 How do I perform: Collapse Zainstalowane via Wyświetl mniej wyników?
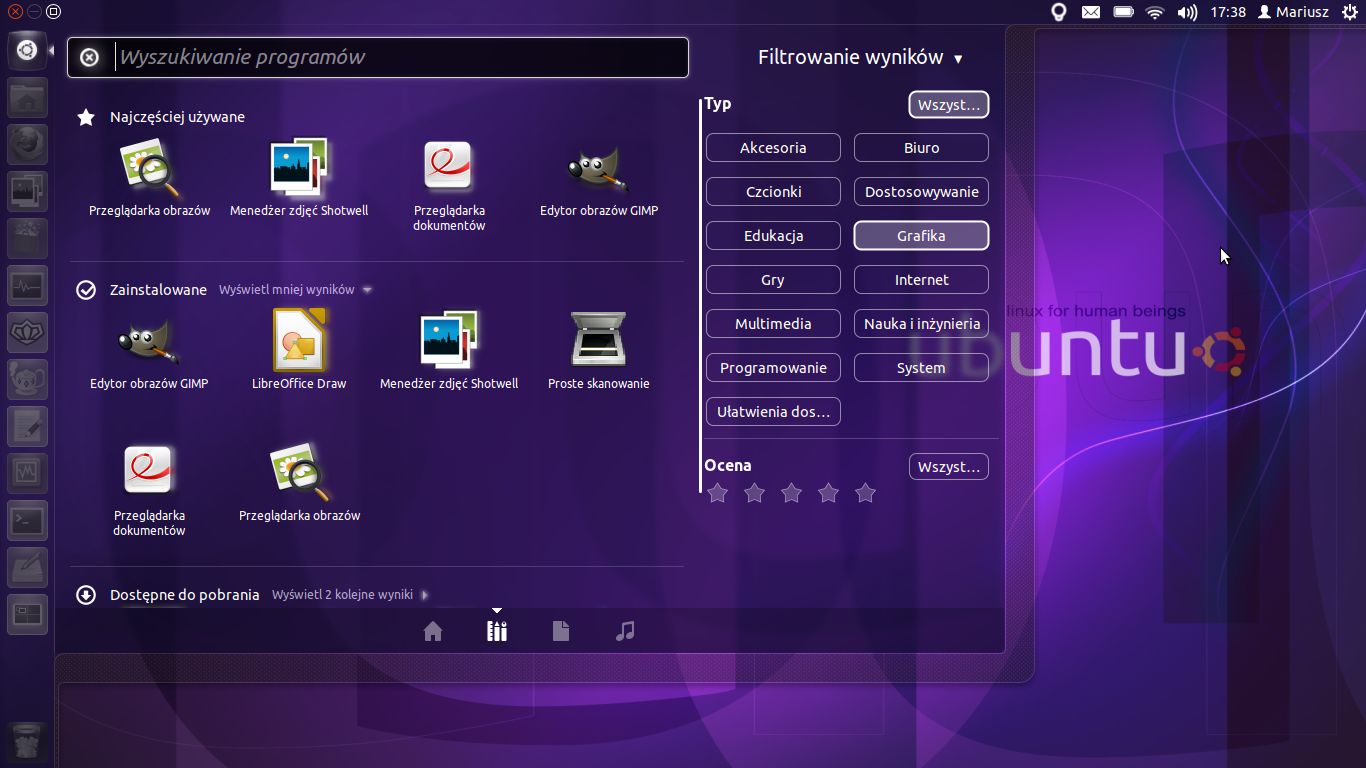pos(295,290)
